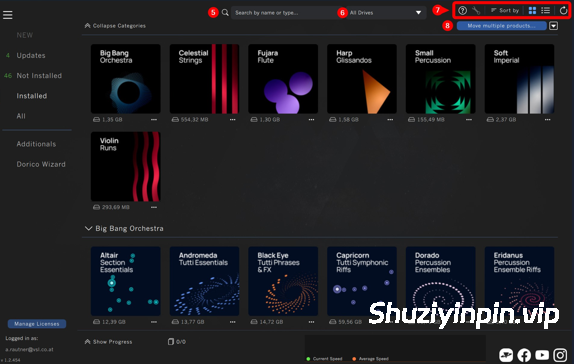The height and width of the screenshot is (364, 574).
Task: Click the logged-in email a.rautner@vsl.co.at
Action: tap(29, 350)
